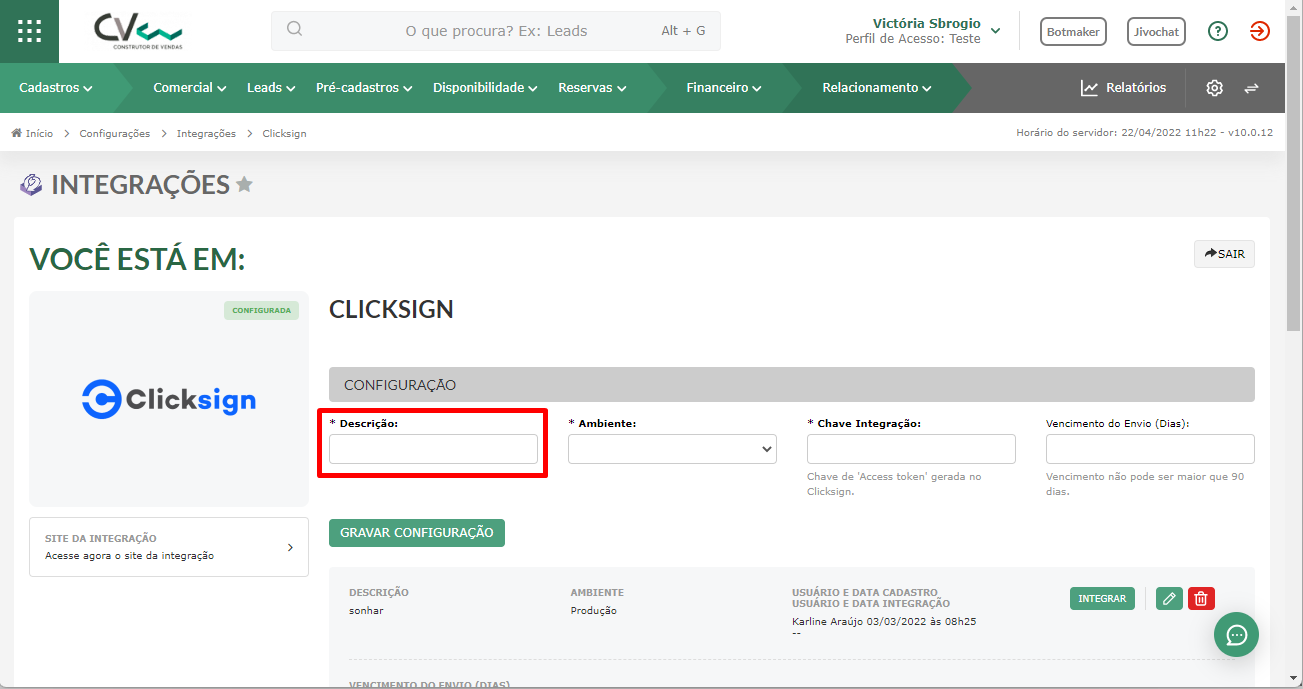Open the Comercial menu
Image resolution: width=1303 pixels, height=689 pixels.
point(190,88)
